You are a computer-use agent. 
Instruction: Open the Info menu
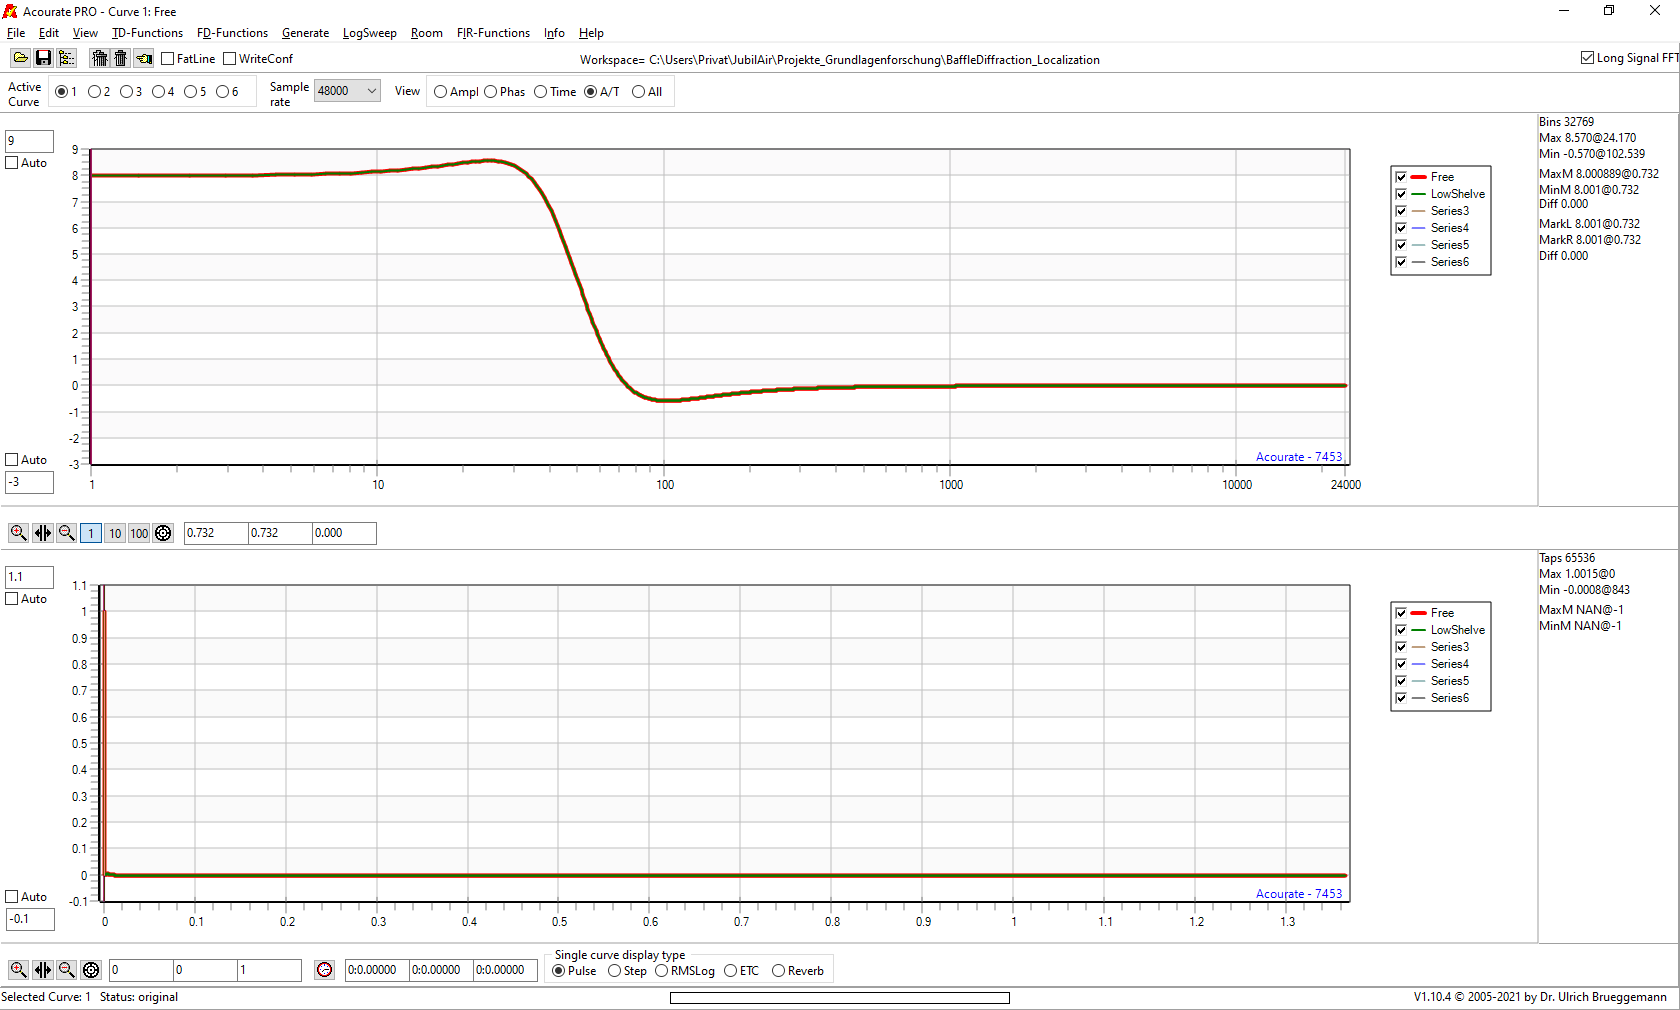(554, 33)
